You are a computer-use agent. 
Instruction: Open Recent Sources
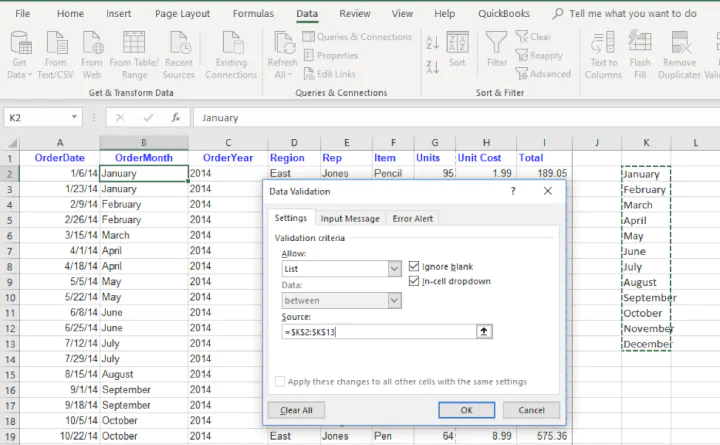pos(179,55)
